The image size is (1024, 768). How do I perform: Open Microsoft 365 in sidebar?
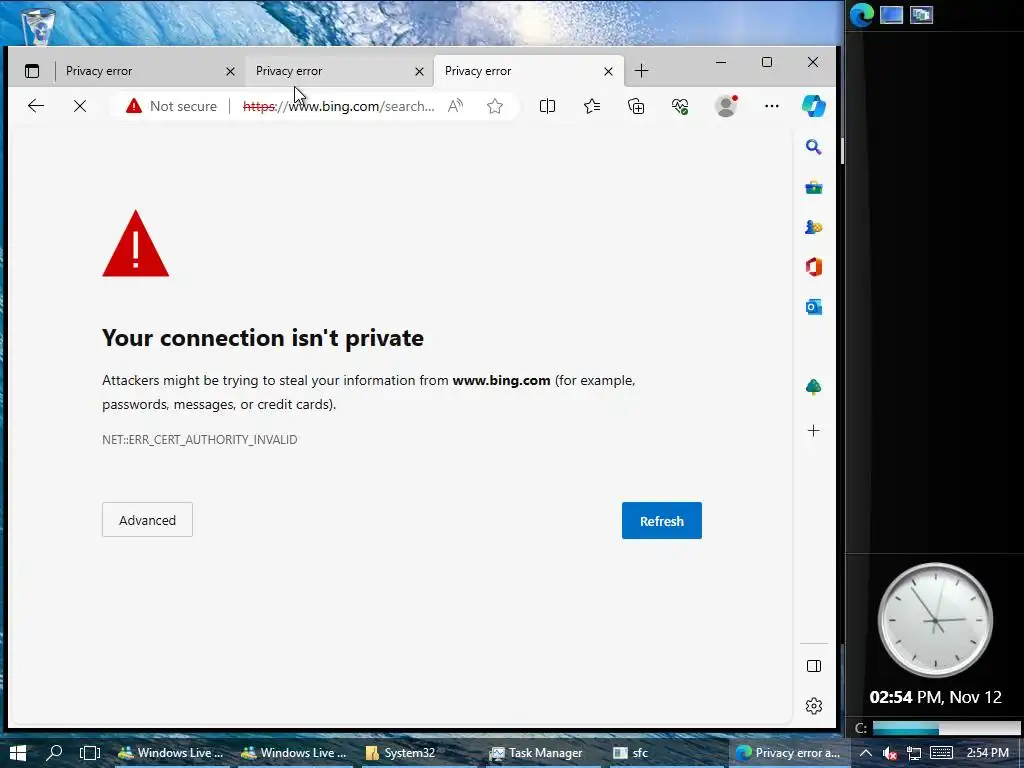pyautogui.click(x=813, y=267)
